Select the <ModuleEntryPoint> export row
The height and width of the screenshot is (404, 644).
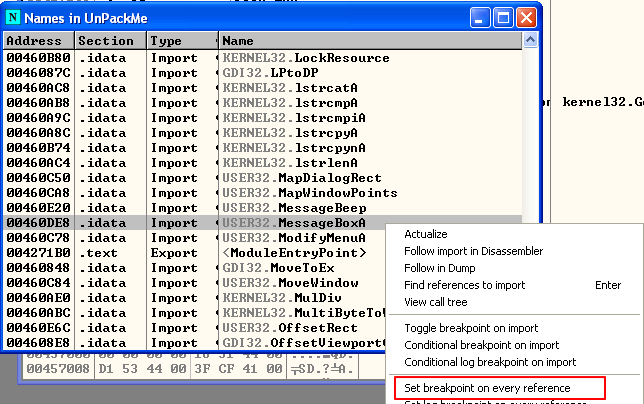(195, 252)
